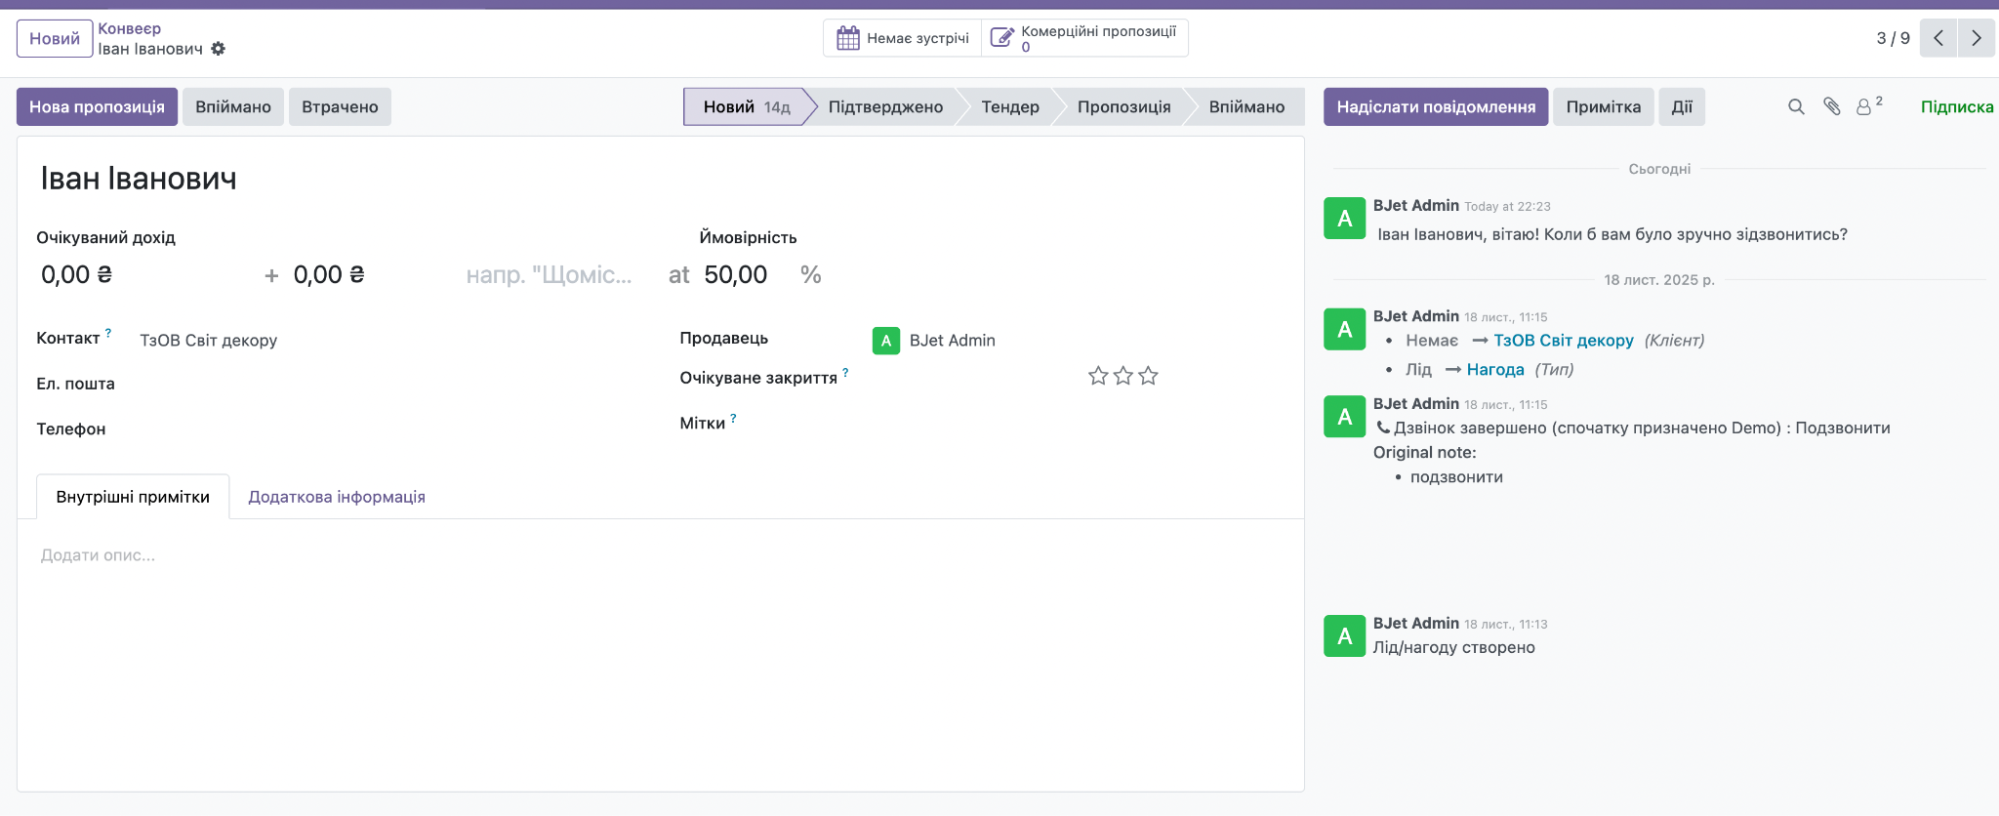Click the gear settings icon beside Іван Іванович

[218, 49]
